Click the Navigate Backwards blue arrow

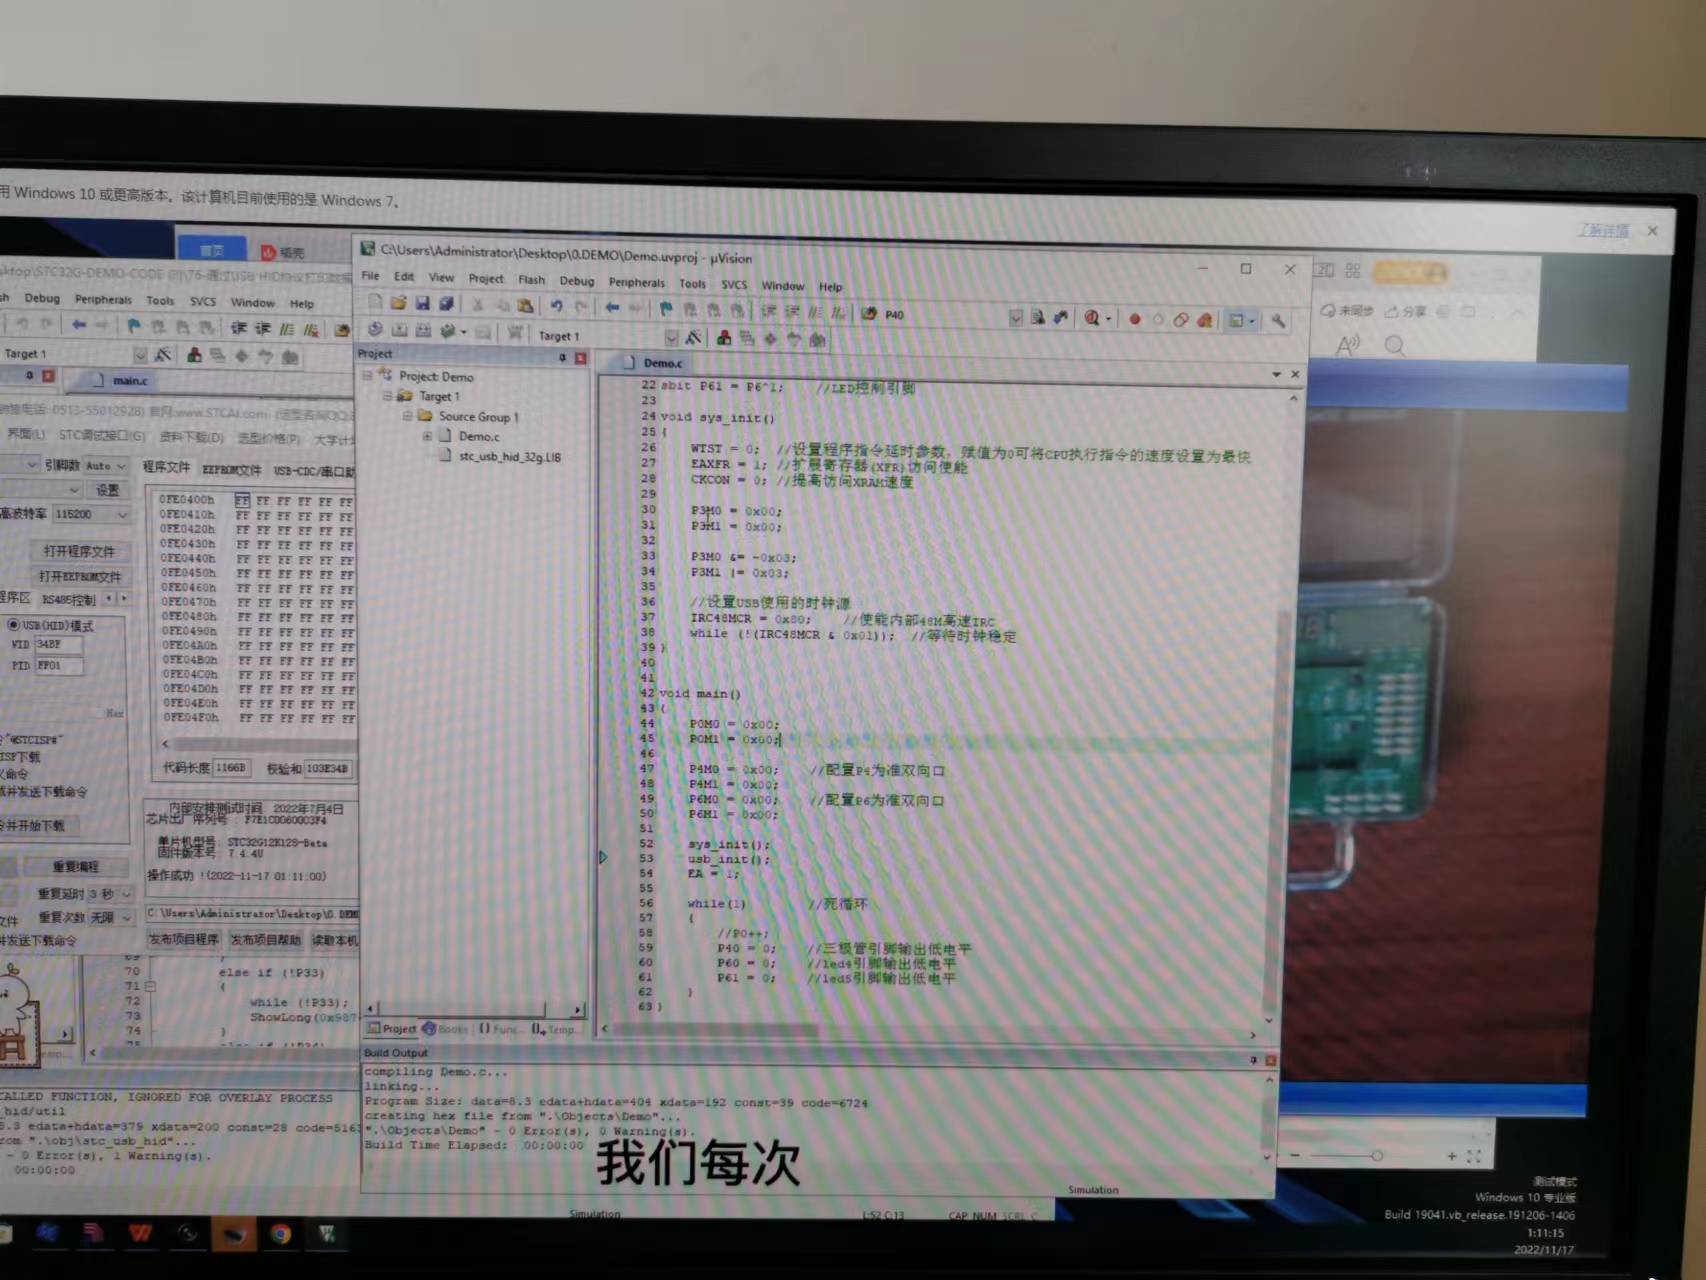[x=612, y=308]
